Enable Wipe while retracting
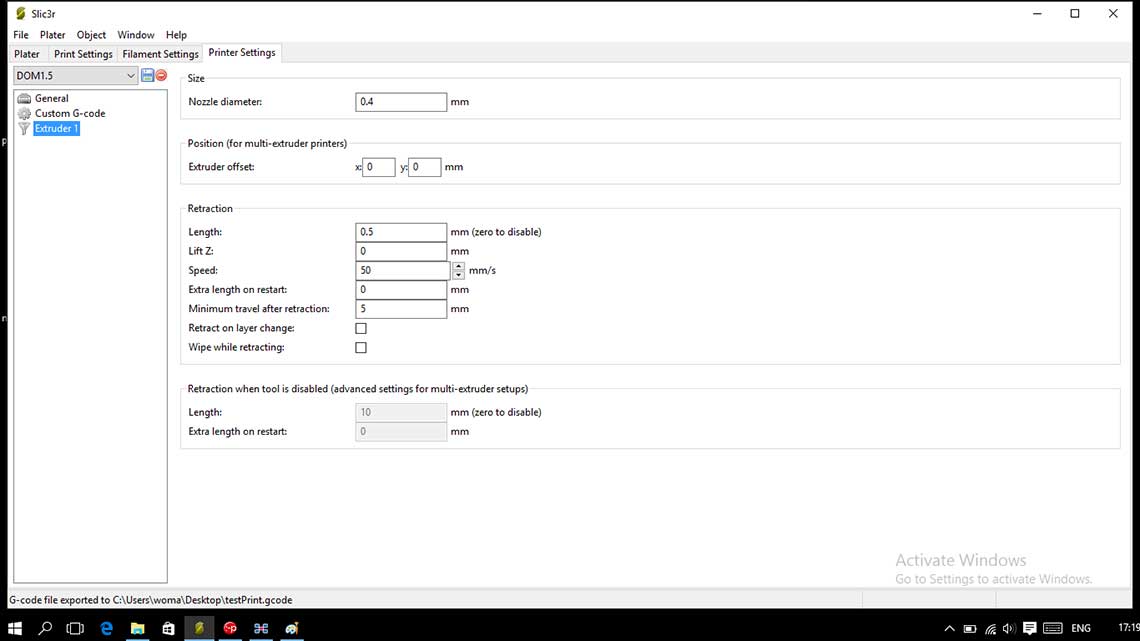 coord(361,347)
